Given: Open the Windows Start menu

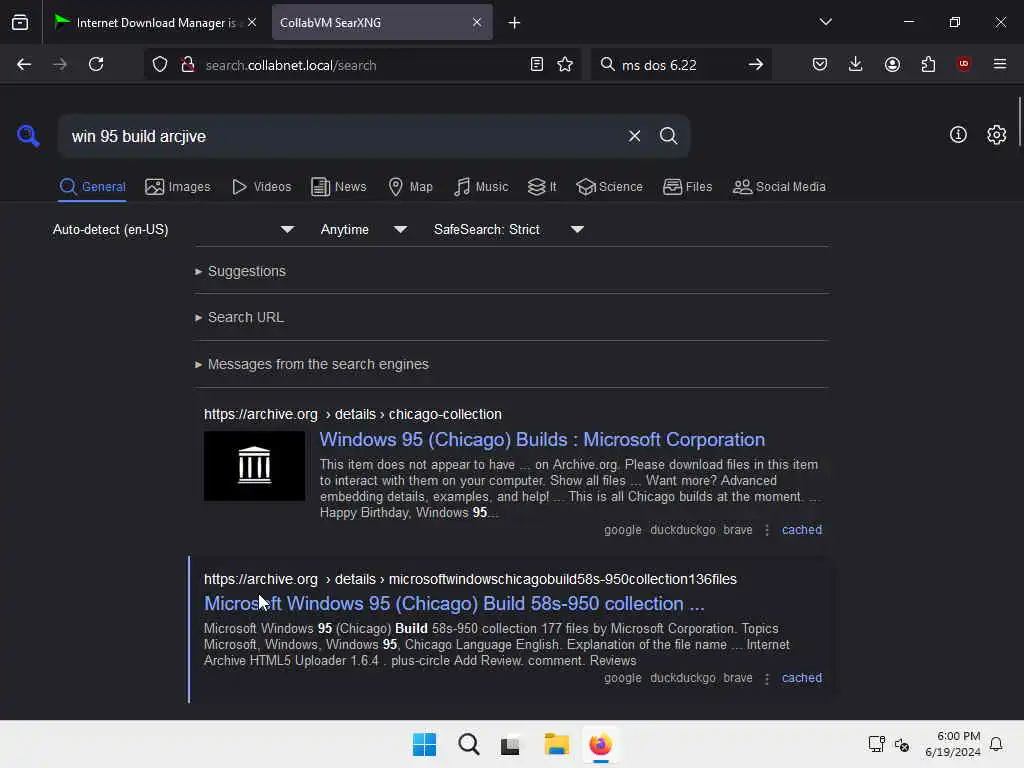Looking at the screenshot, I should click(x=424, y=744).
